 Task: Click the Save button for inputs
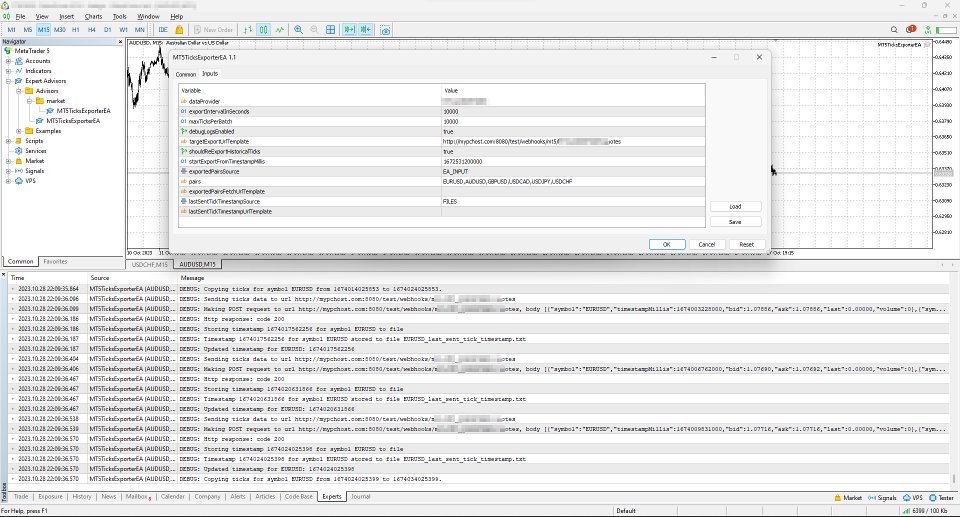[735, 222]
